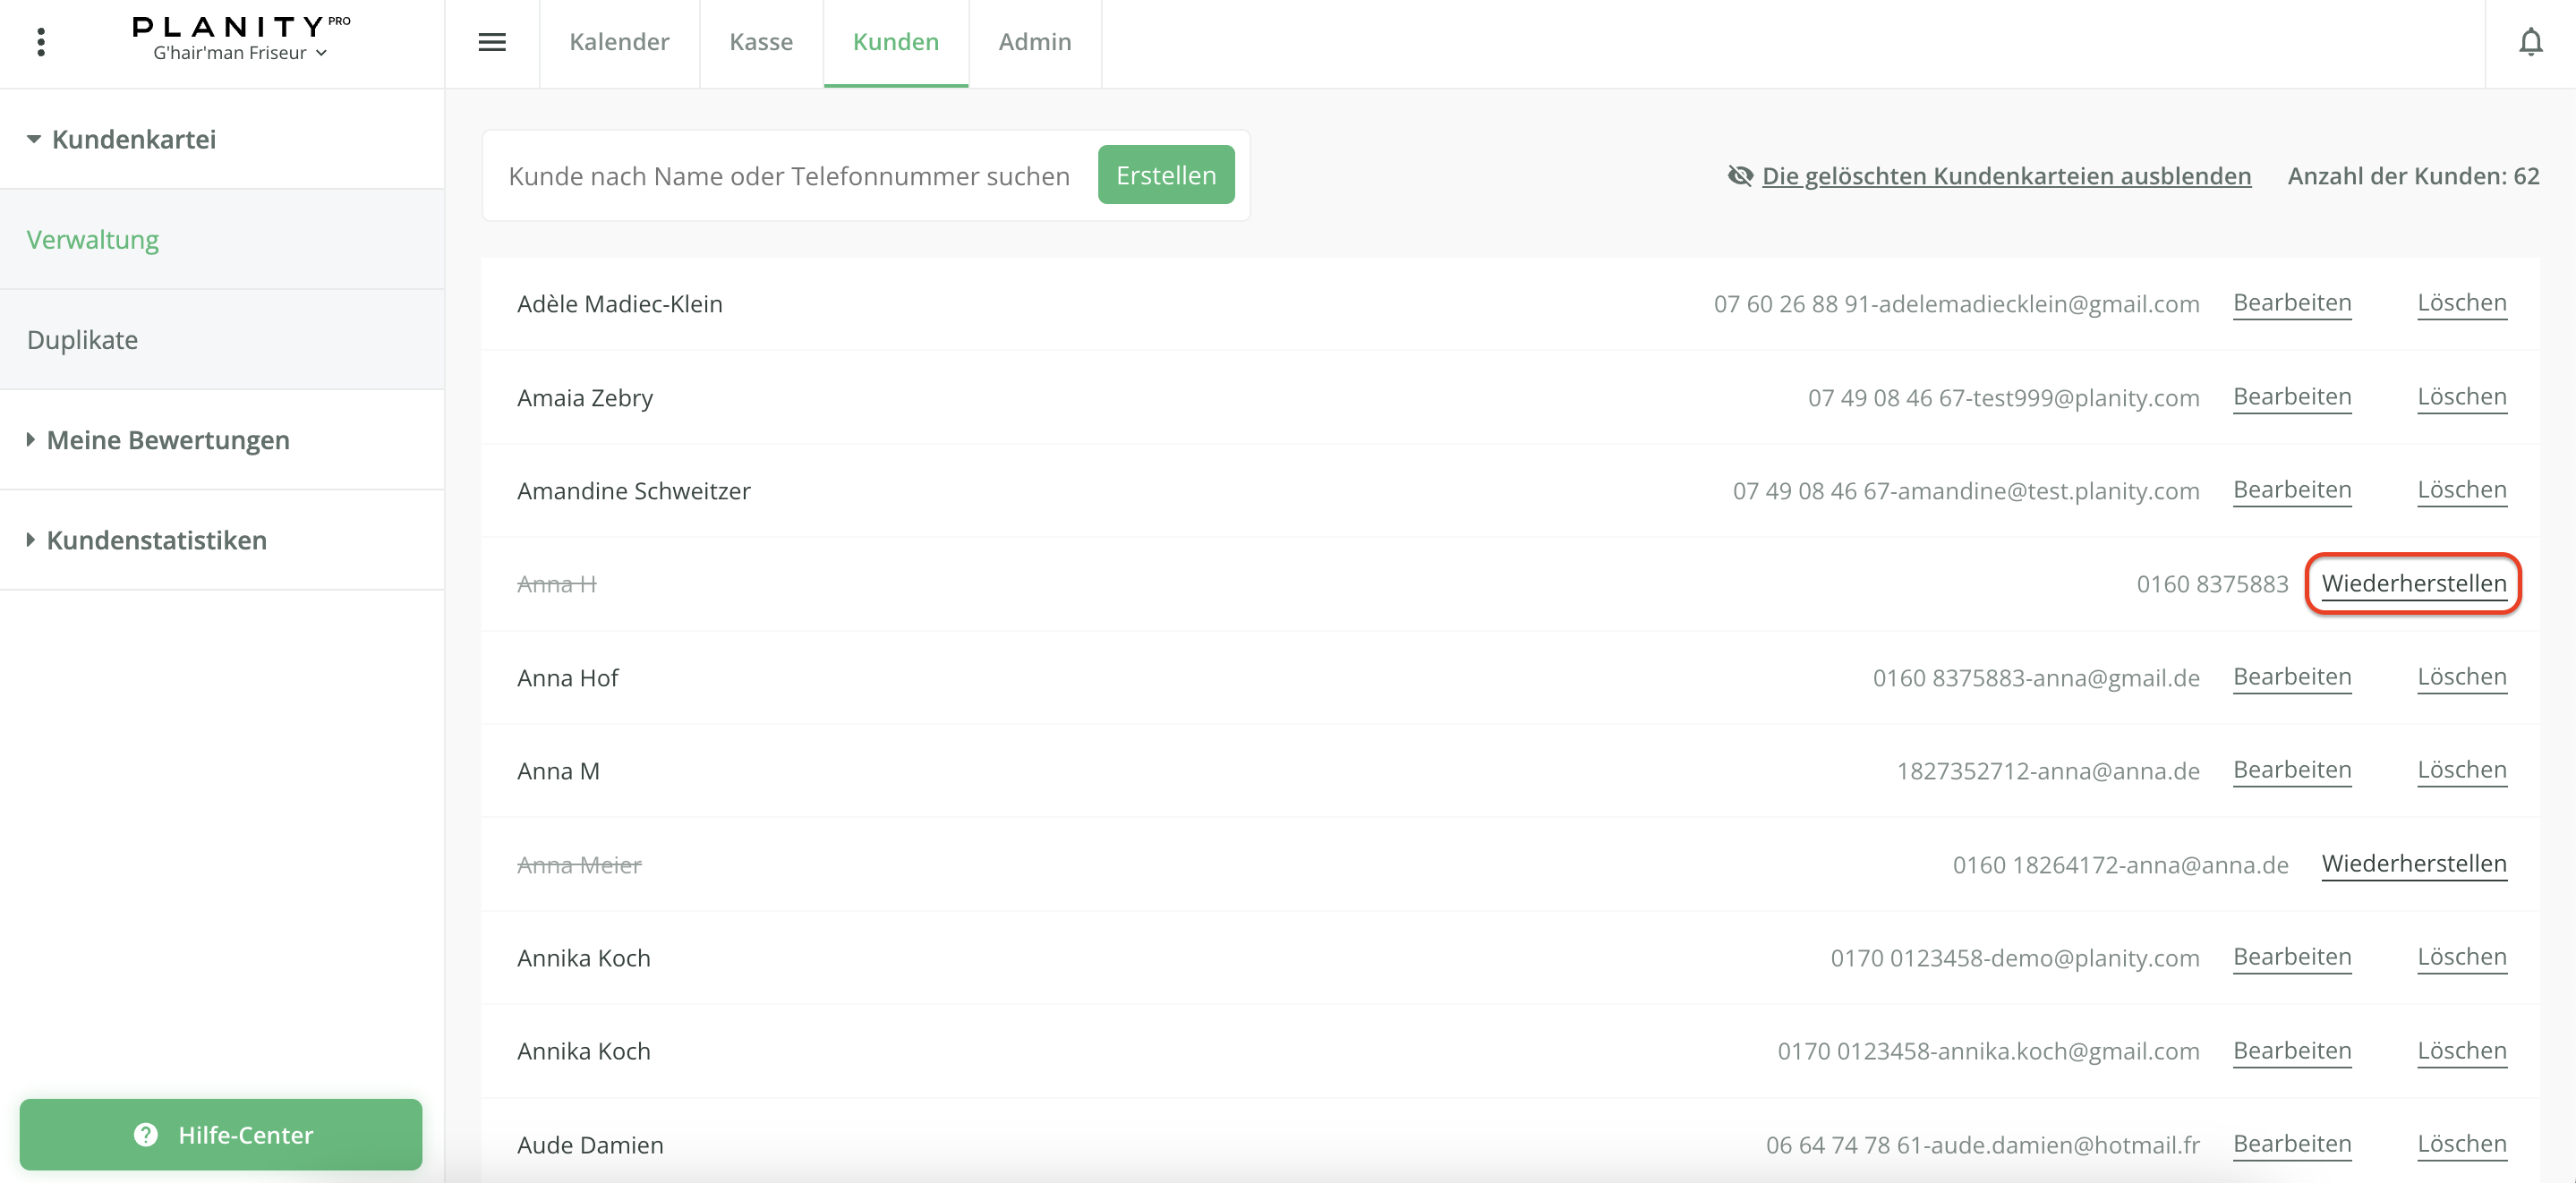Click the hamburger menu icon
Viewport: 2576px width, 1183px height.
[492, 42]
